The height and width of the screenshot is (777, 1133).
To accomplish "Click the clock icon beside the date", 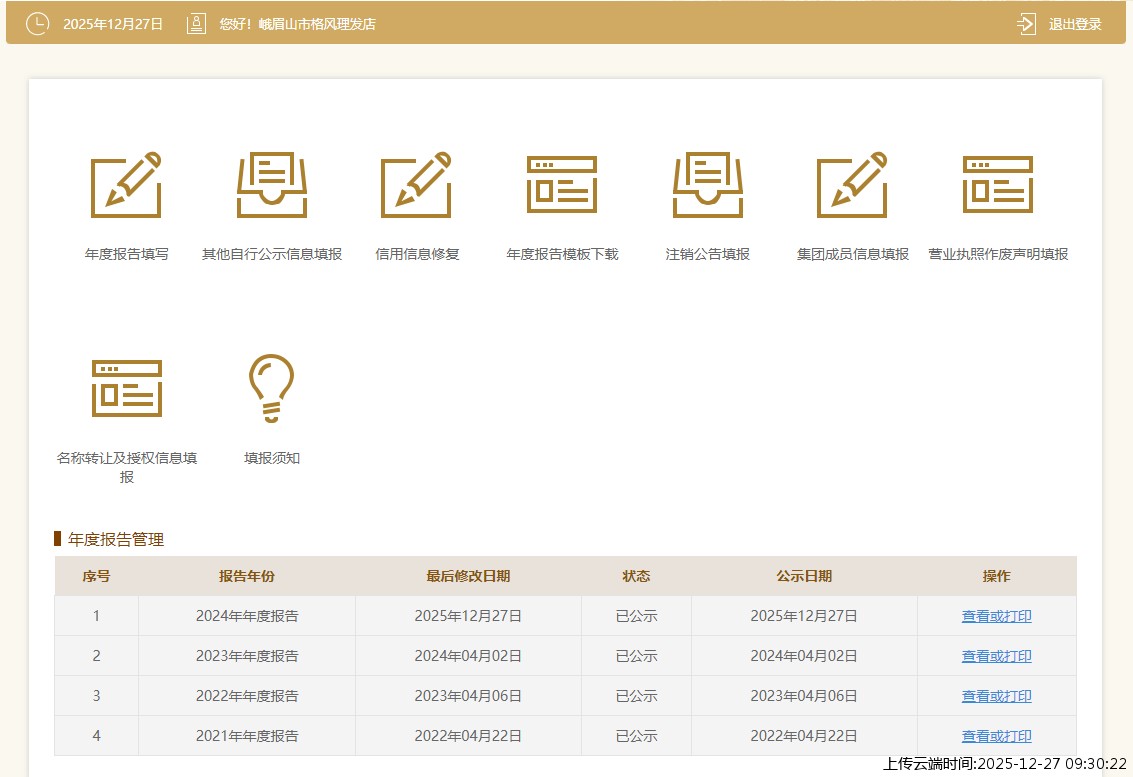I will click(37, 24).
